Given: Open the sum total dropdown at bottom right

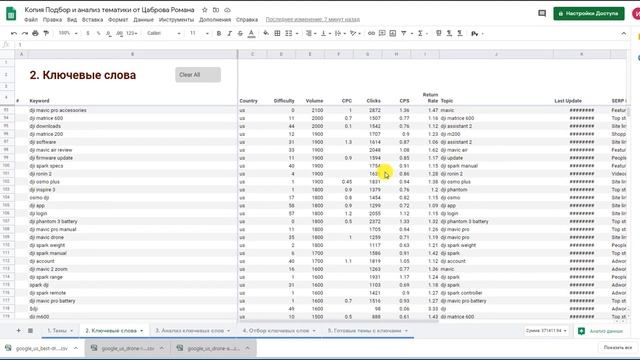Looking at the screenshot, I should pos(546,331).
